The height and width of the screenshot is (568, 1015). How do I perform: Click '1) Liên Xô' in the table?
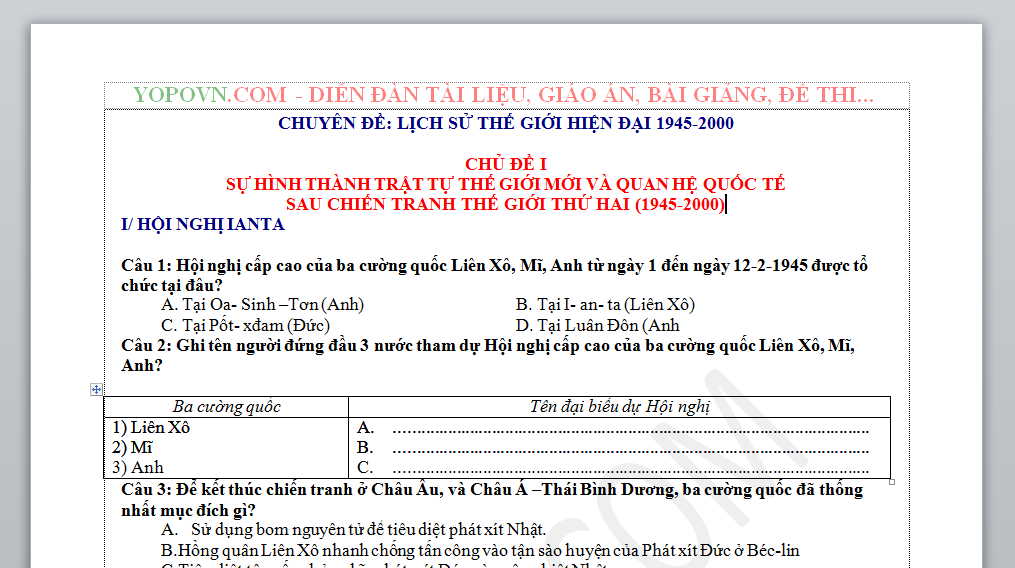pyautogui.click(x=150, y=427)
